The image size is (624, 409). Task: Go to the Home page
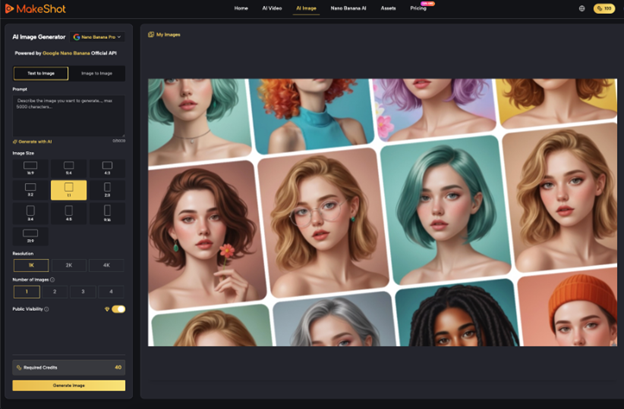(241, 8)
